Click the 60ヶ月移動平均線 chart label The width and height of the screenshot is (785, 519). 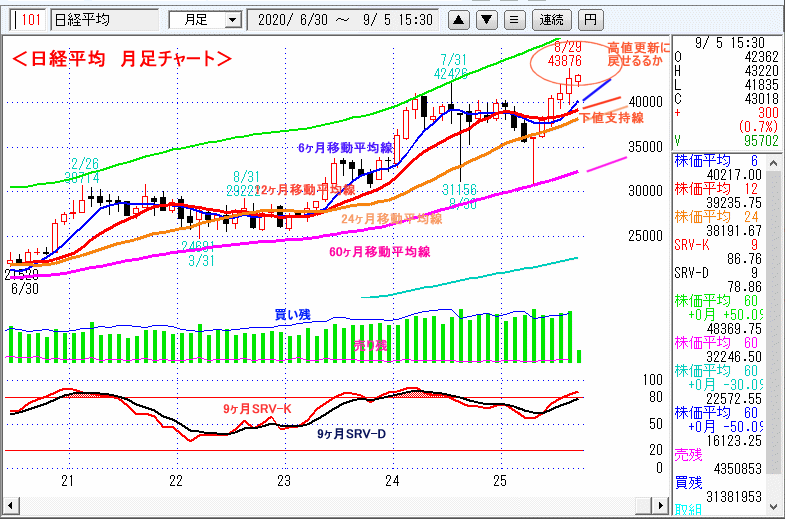coord(379,252)
